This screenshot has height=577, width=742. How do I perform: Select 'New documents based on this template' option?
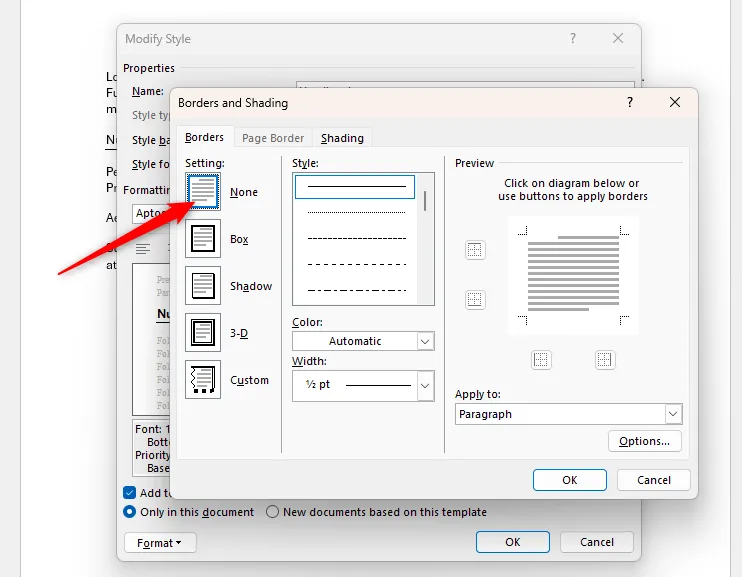click(x=273, y=512)
